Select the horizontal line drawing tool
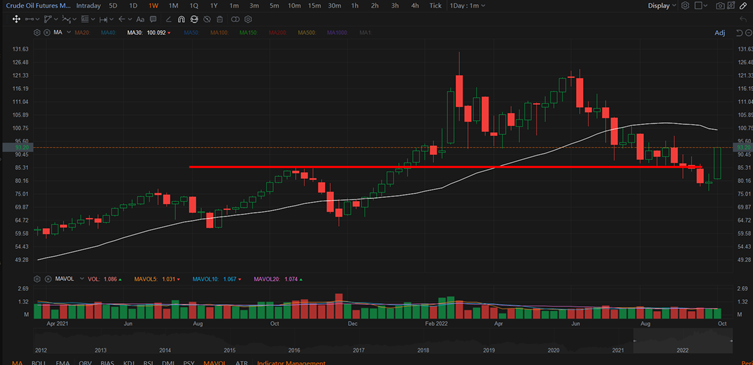The height and width of the screenshot is (365, 753). [29, 19]
